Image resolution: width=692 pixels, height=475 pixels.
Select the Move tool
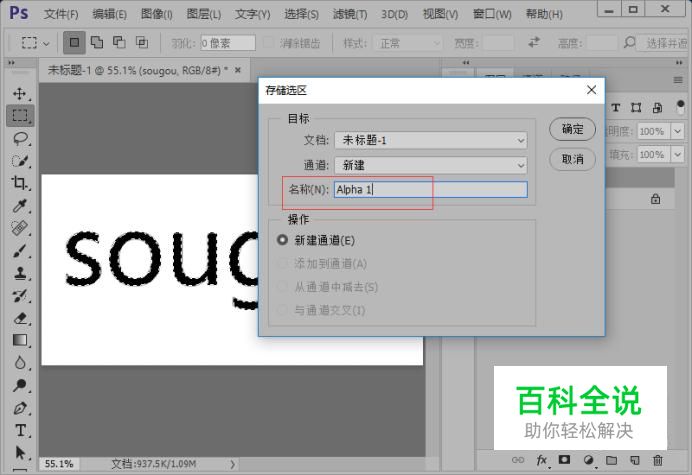[x=19, y=94]
